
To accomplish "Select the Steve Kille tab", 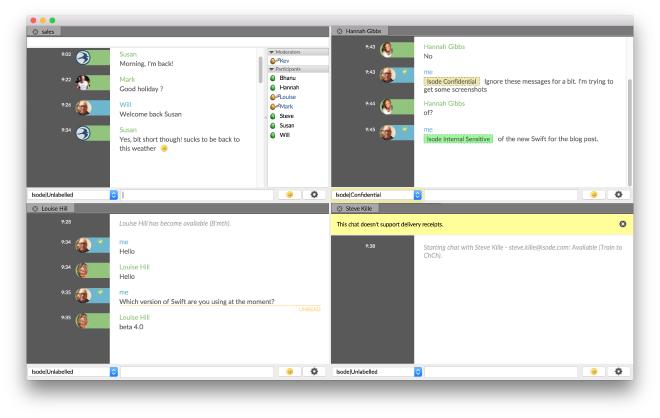I will [358, 208].
